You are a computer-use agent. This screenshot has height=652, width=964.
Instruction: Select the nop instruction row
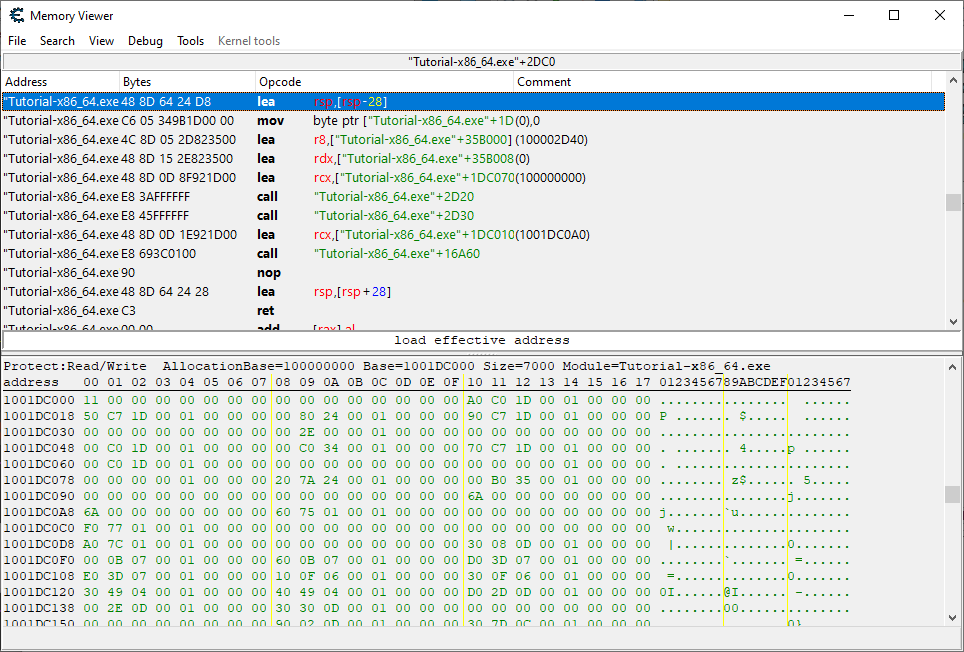400,273
